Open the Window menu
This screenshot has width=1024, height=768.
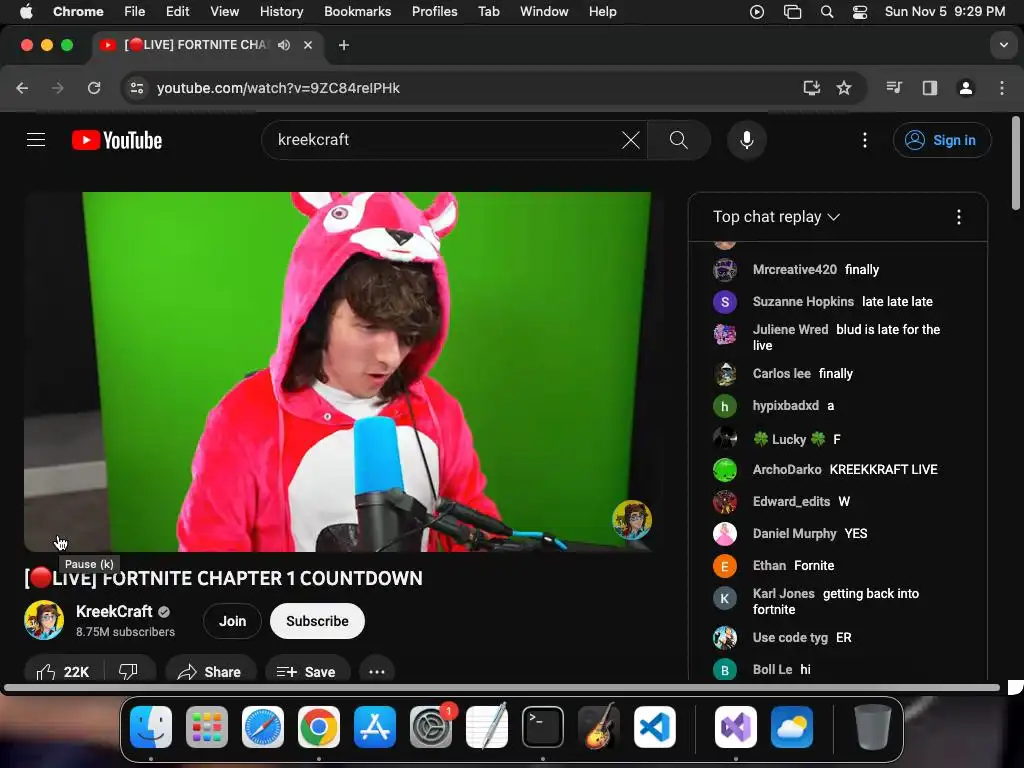click(544, 11)
